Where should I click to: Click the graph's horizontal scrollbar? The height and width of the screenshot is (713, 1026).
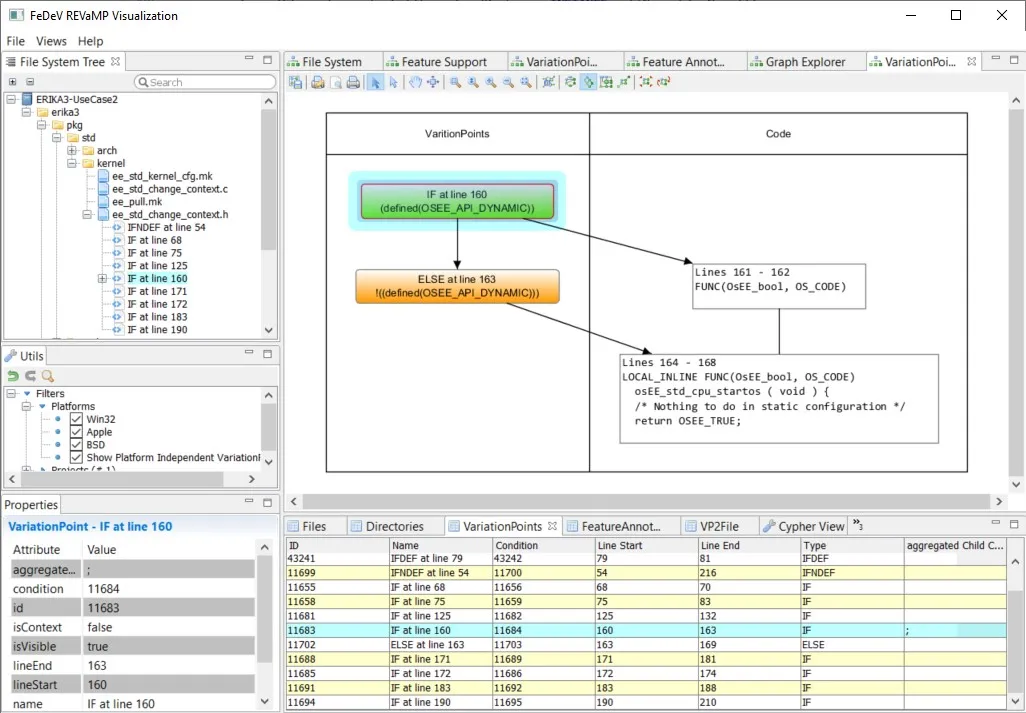click(646, 502)
